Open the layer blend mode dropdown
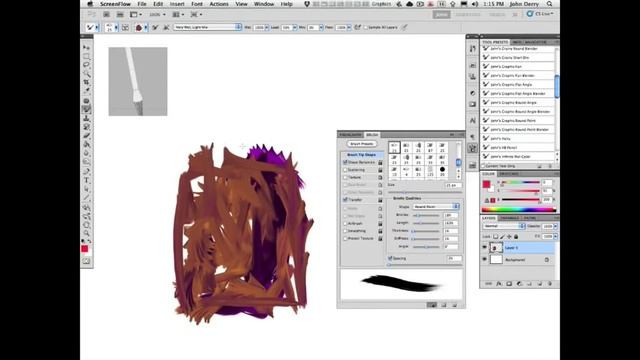The height and width of the screenshot is (360, 640). (x=504, y=226)
